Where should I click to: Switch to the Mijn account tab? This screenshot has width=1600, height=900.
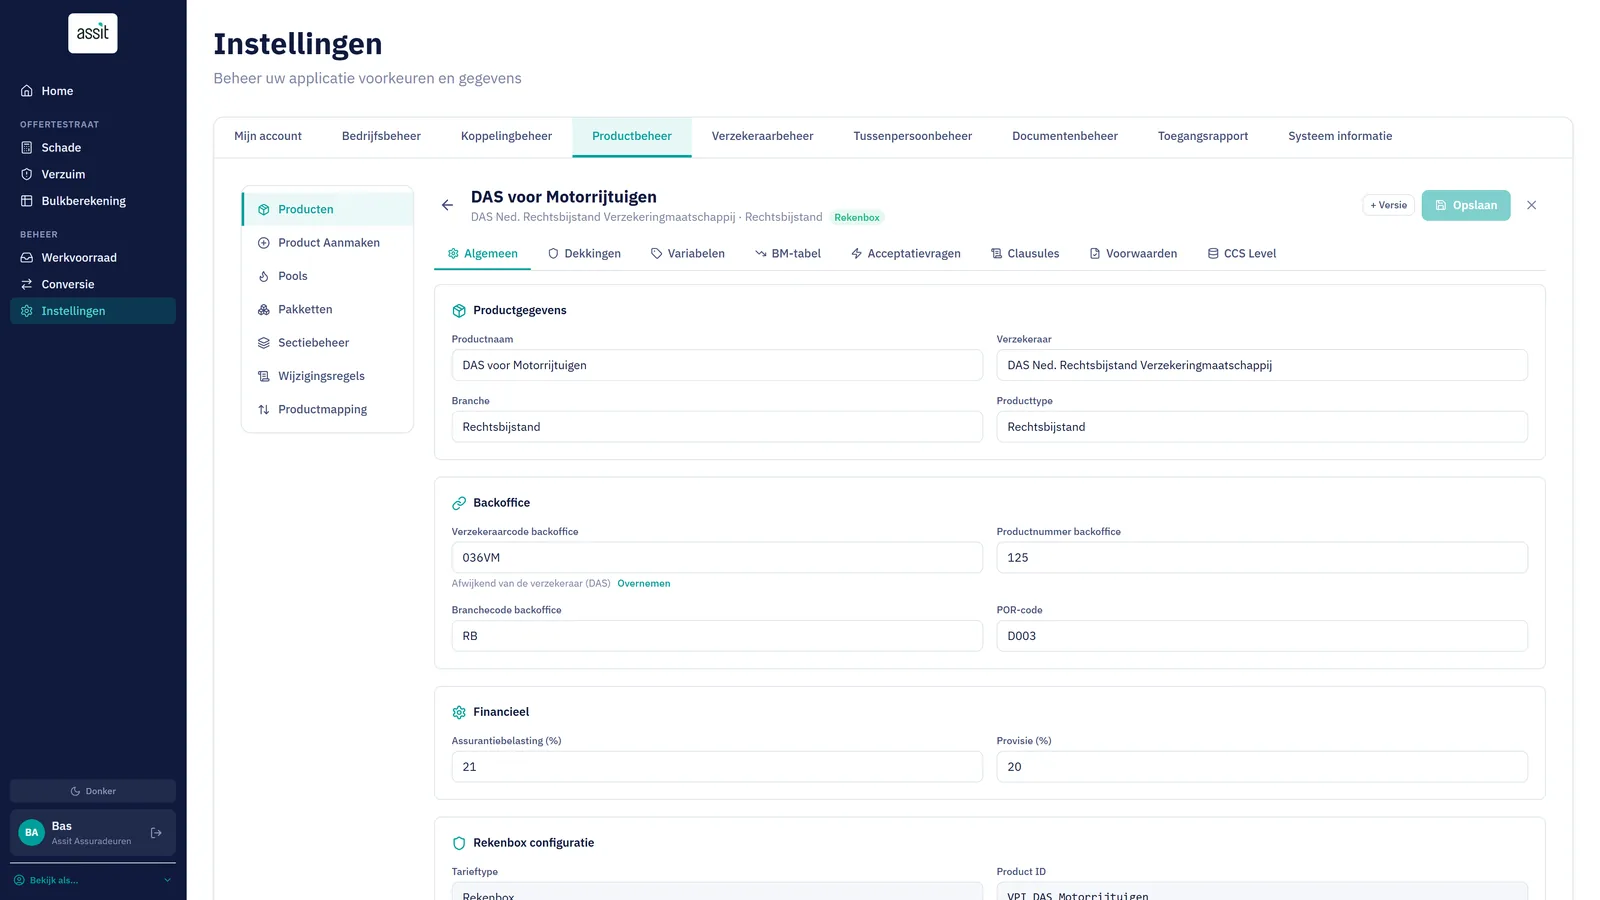(x=268, y=137)
